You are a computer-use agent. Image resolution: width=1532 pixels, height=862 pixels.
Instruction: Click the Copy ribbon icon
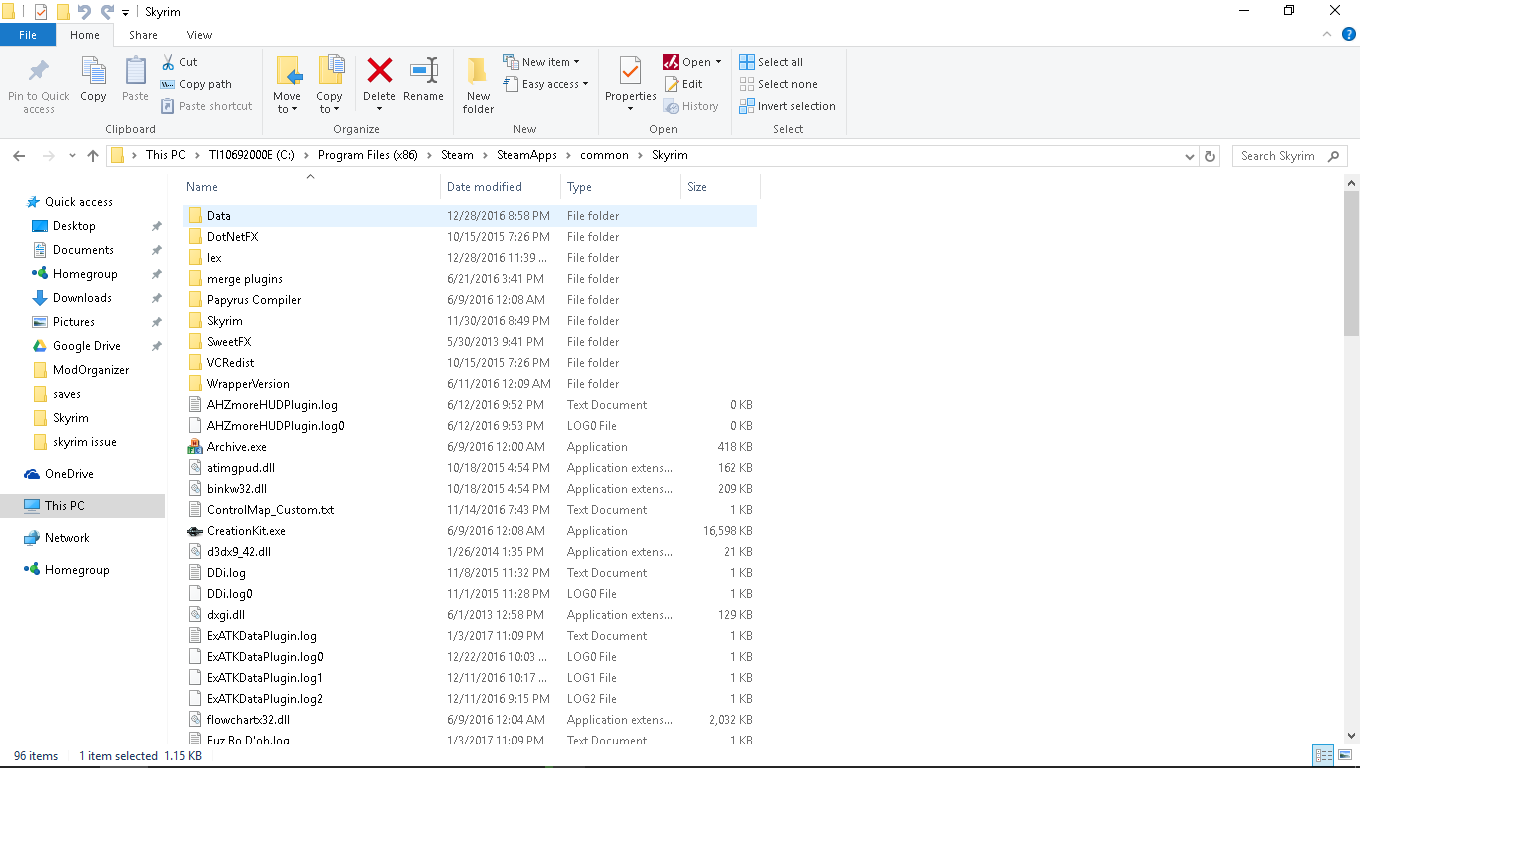(93, 79)
